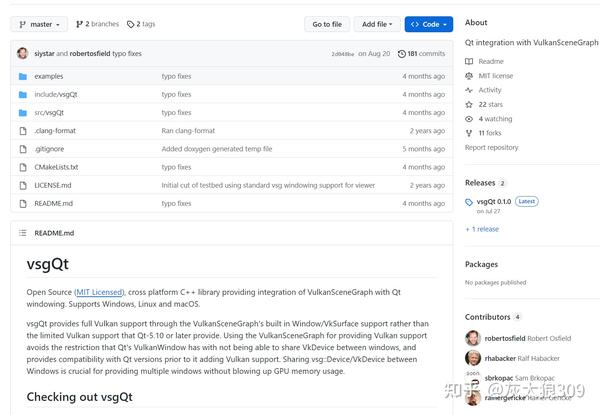600x415 pixels.
Task: Open the green Code dropdown
Action: (428, 24)
